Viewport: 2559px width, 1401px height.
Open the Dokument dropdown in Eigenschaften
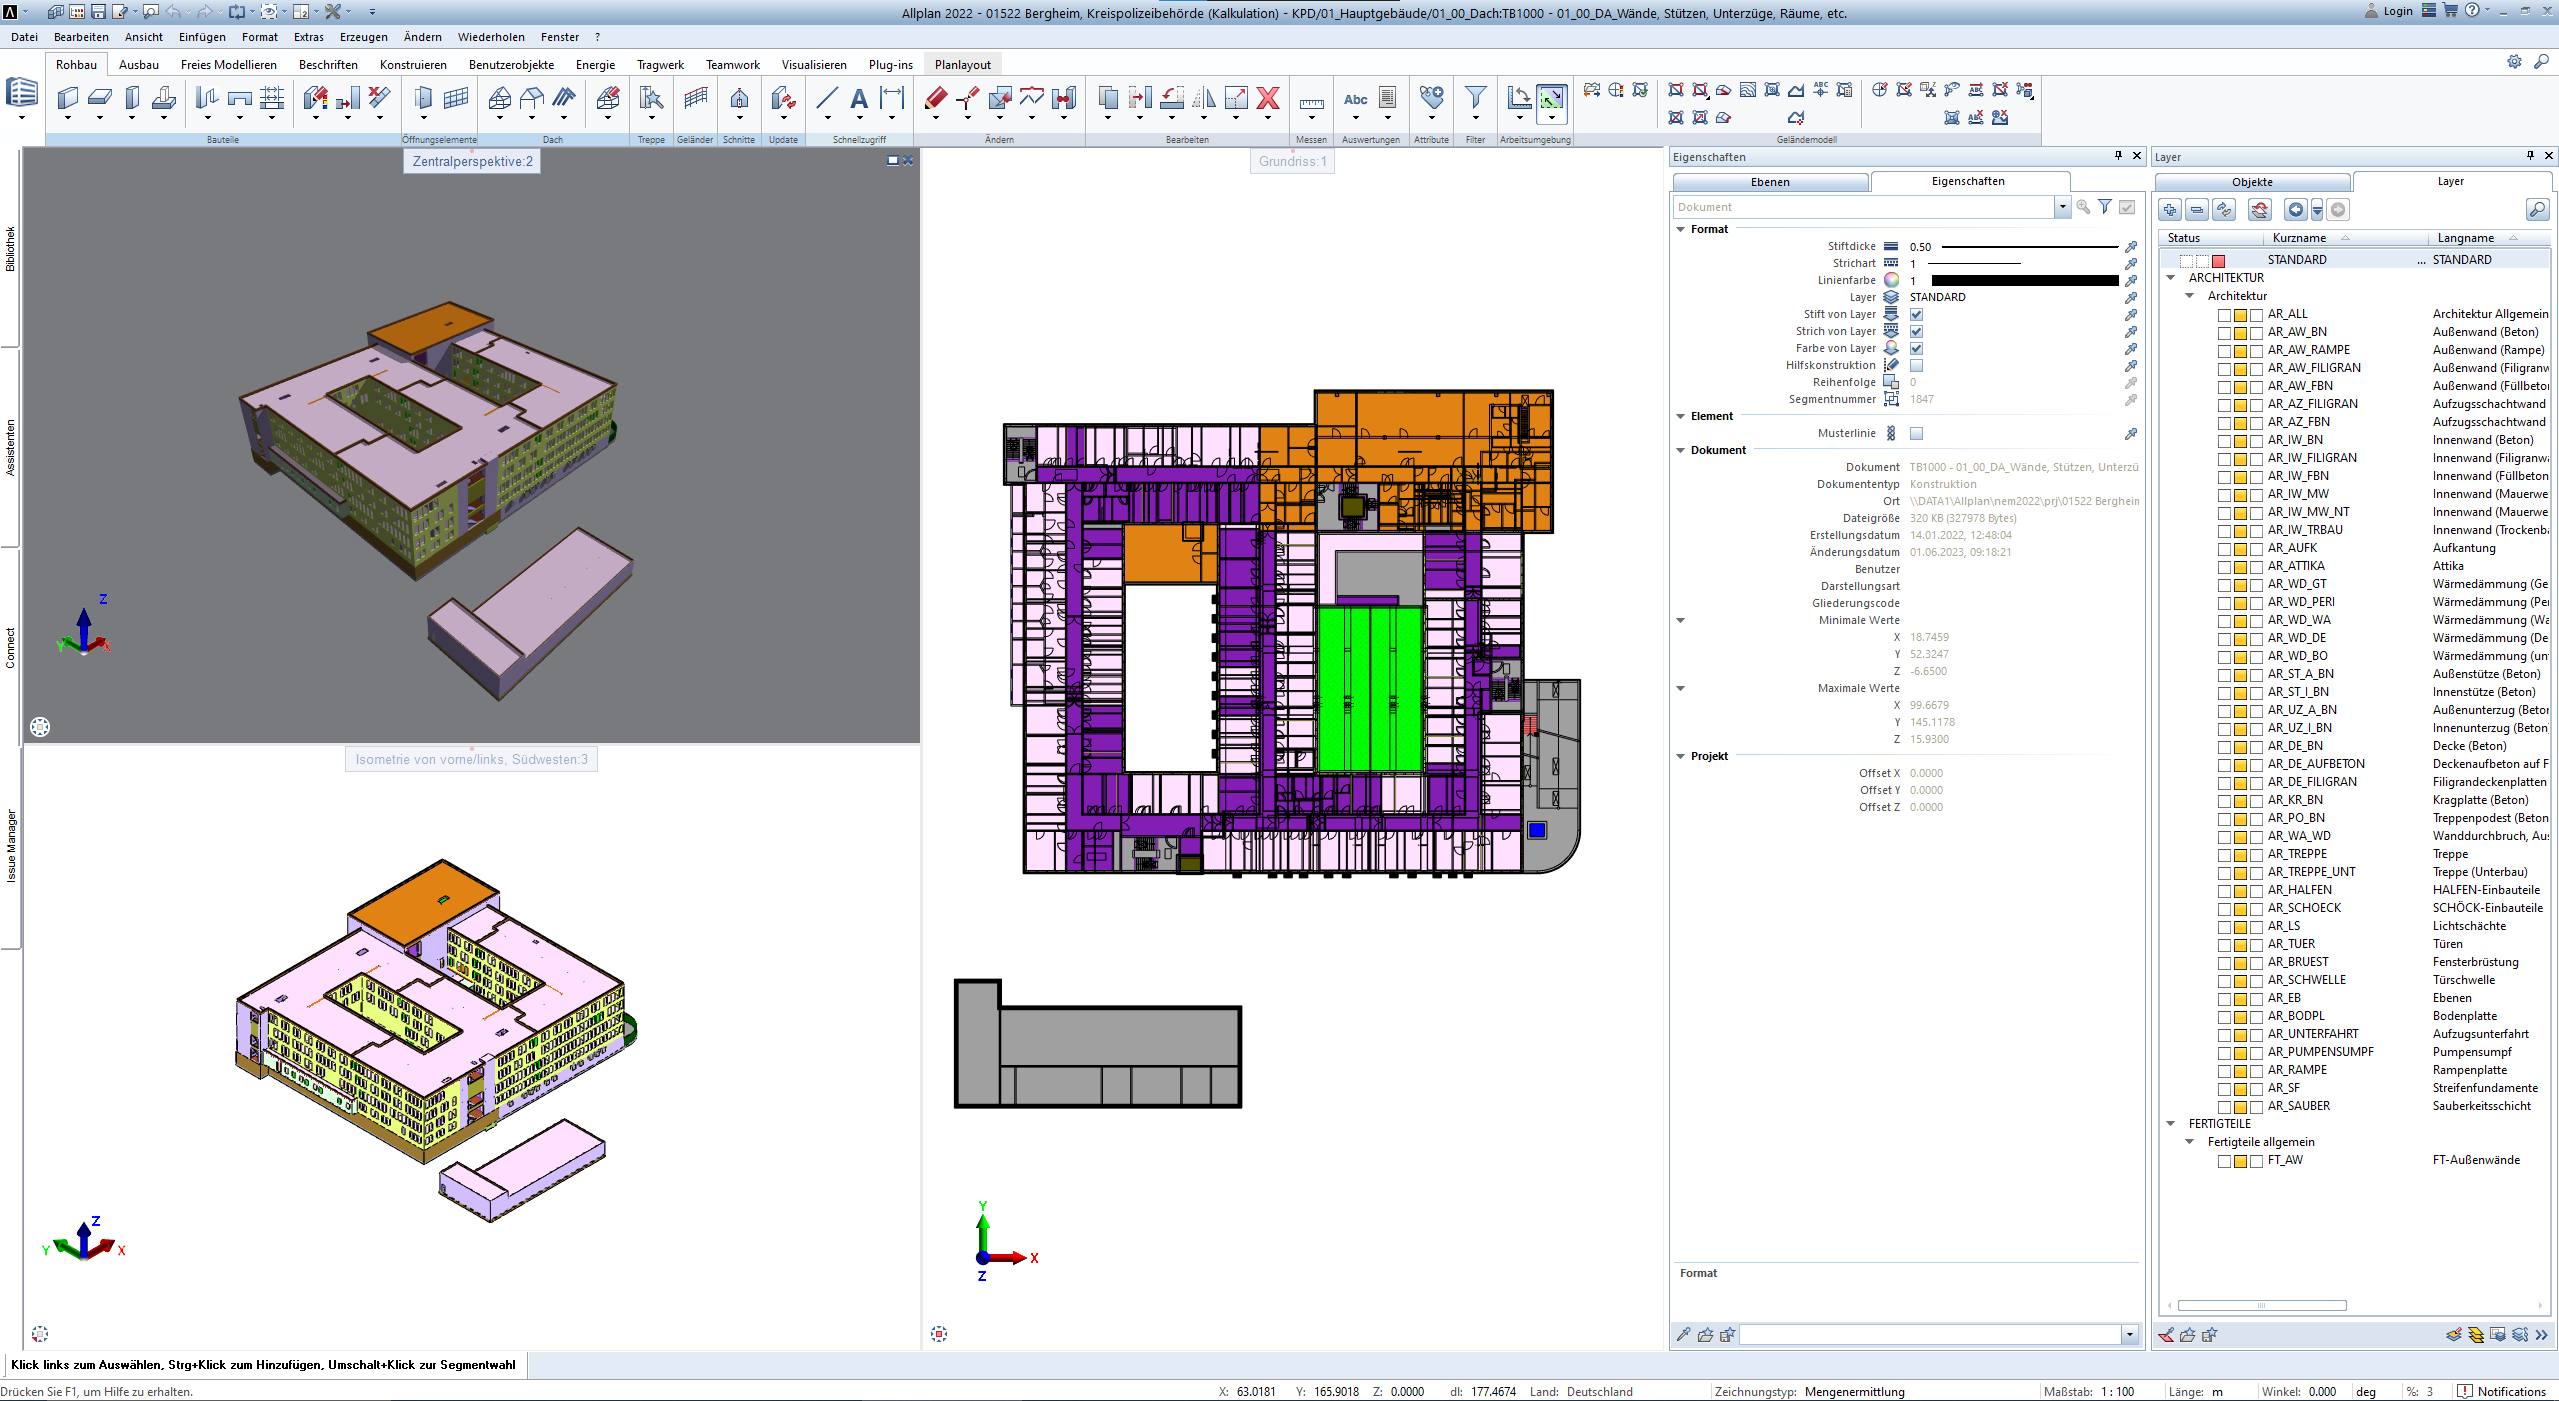[x=2063, y=207]
